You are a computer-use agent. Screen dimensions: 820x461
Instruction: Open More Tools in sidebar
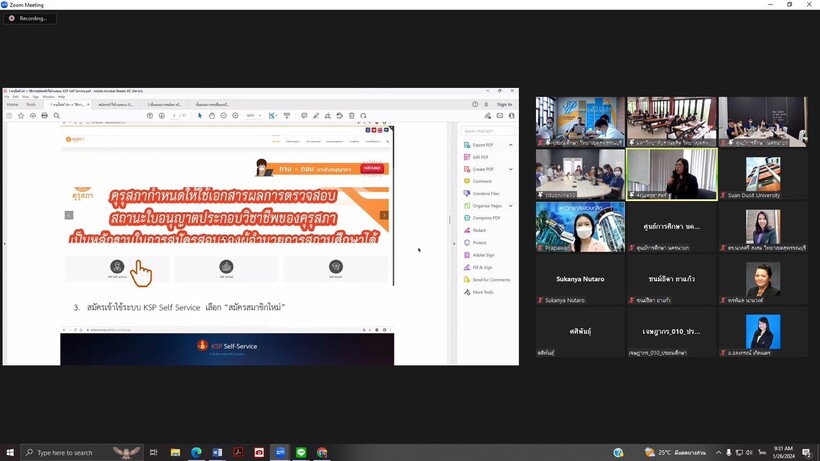tap(482, 292)
